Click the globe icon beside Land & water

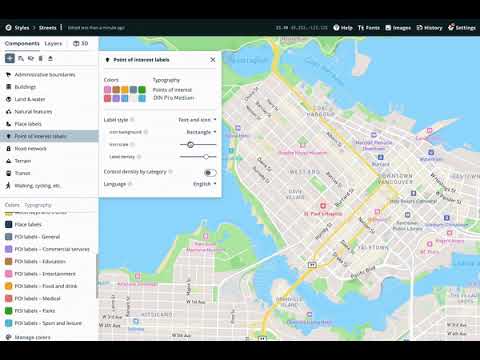pos(9,99)
